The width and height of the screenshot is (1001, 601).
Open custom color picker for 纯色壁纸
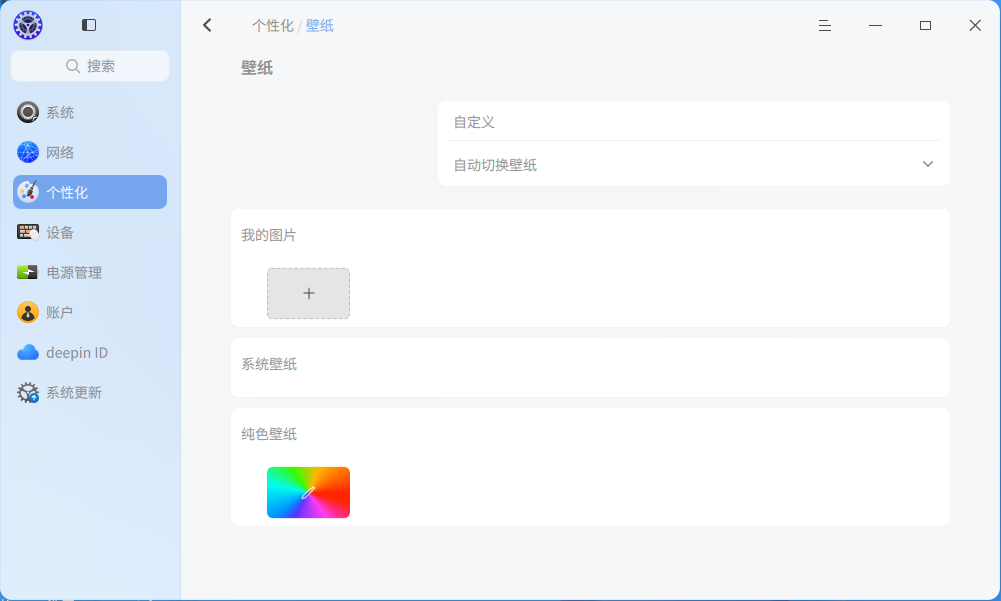(x=308, y=492)
